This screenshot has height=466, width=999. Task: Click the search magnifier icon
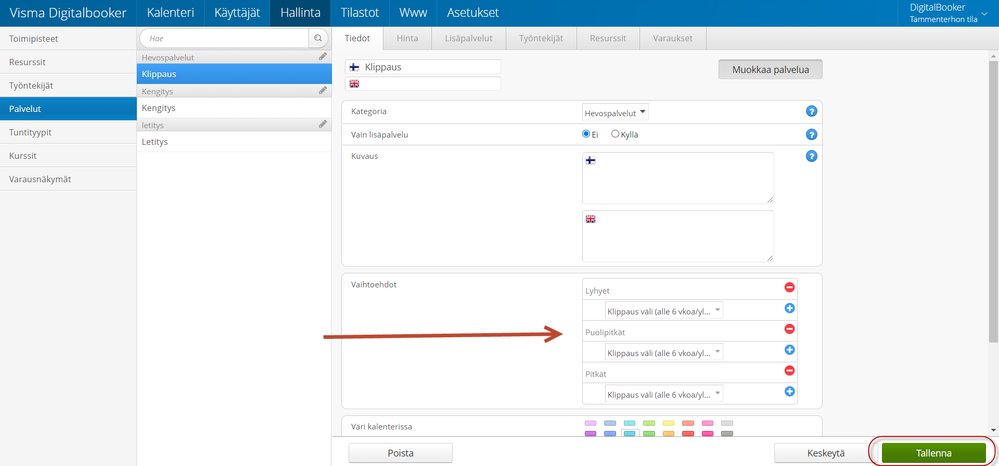coord(317,38)
